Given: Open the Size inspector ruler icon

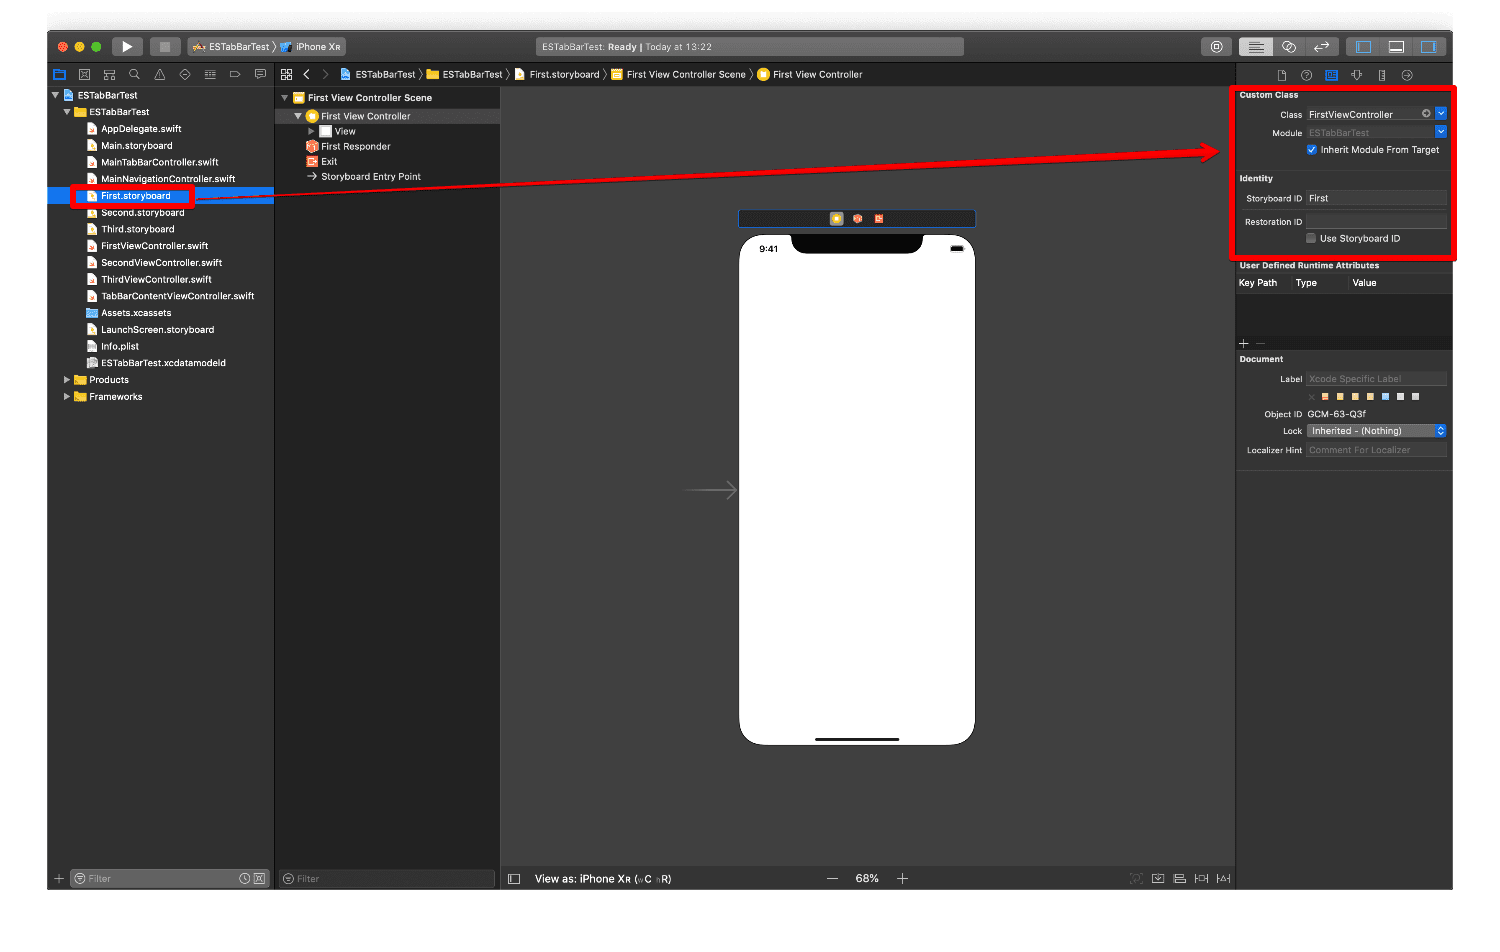Looking at the screenshot, I should (x=1382, y=75).
